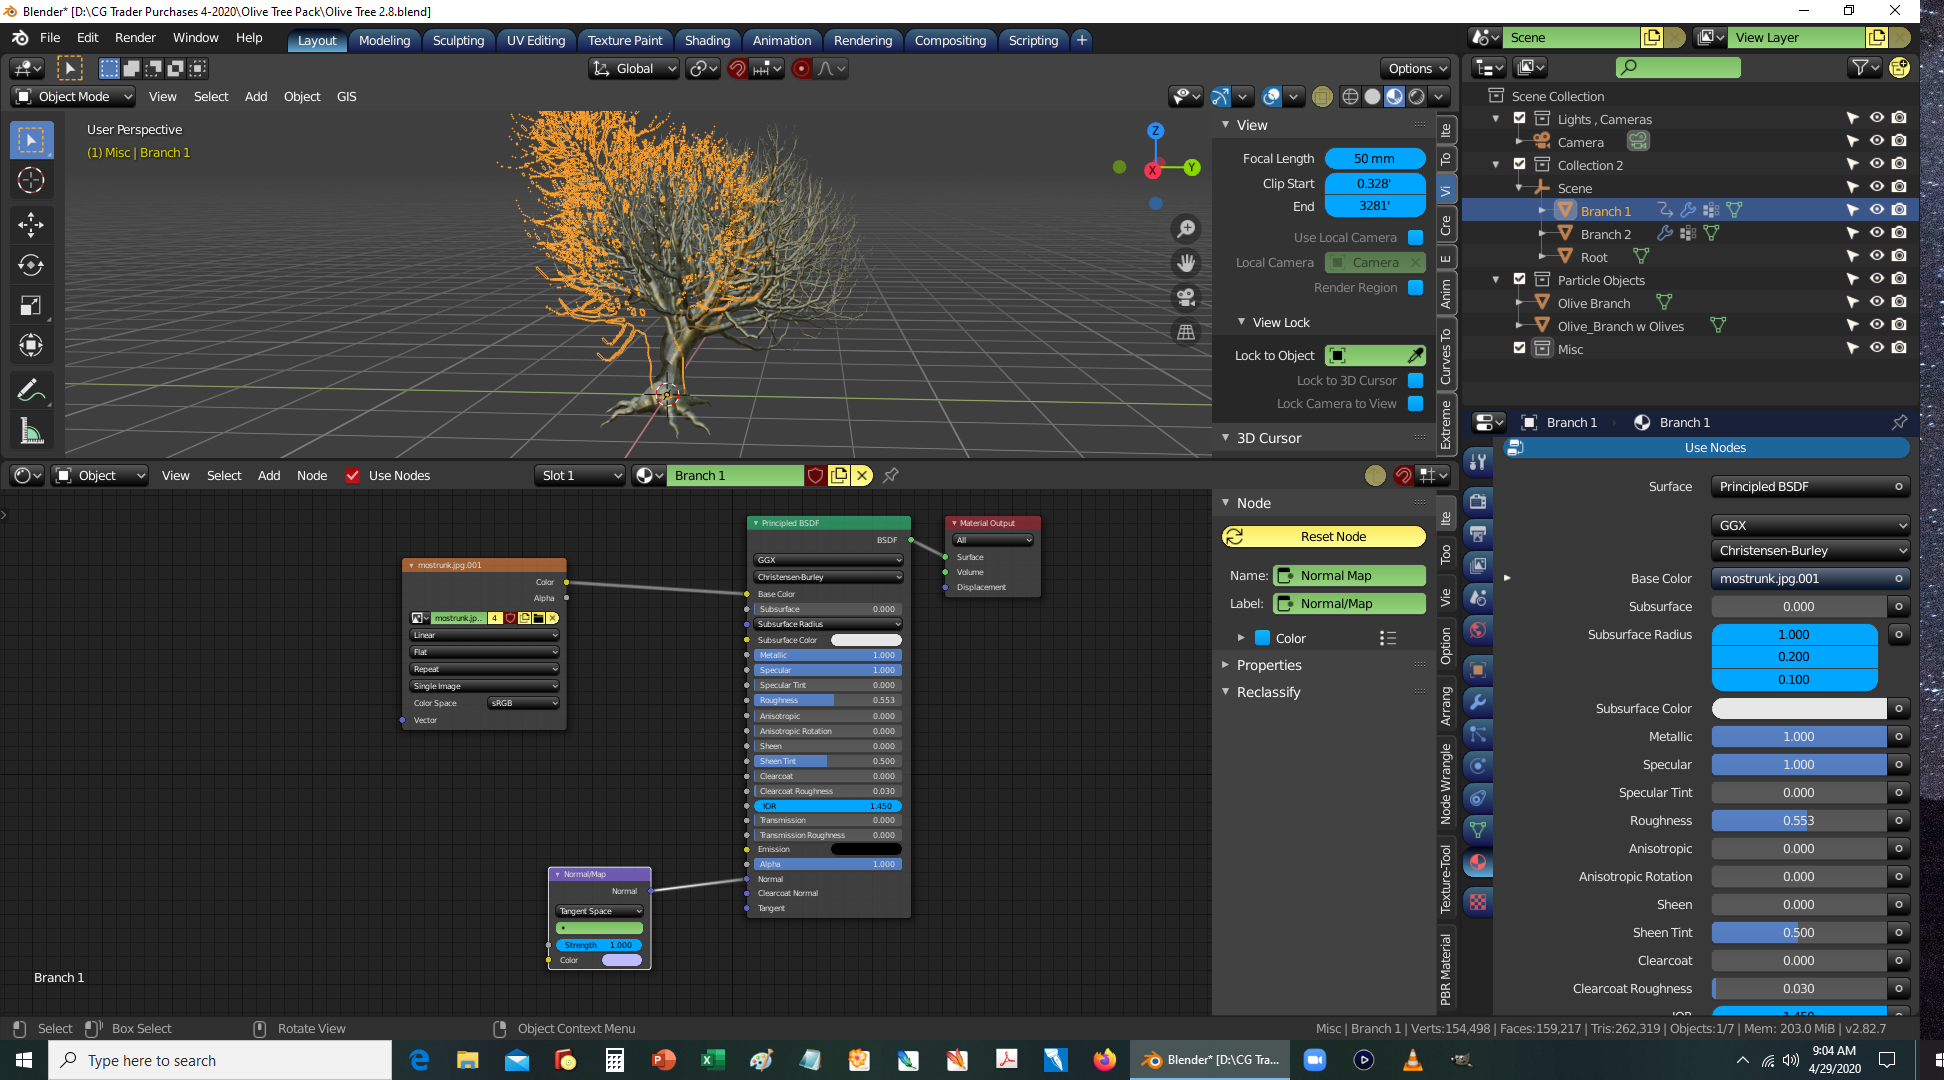Uncheck the Use Nodes checkbox
This screenshot has height=1080, width=1944.
click(x=352, y=475)
